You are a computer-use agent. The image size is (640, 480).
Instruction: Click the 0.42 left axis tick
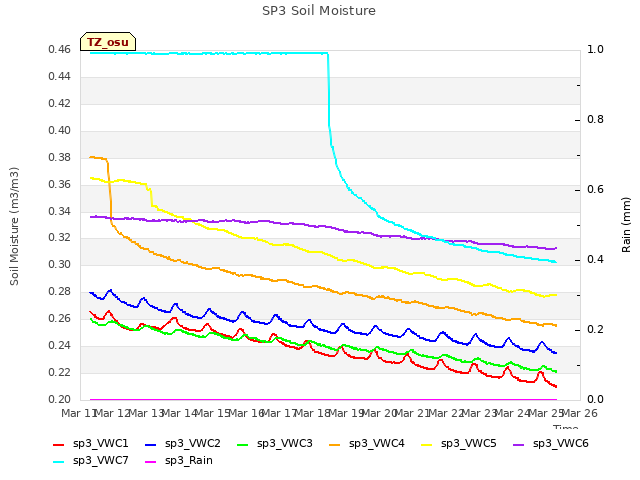pyautogui.click(x=60, y=104)
